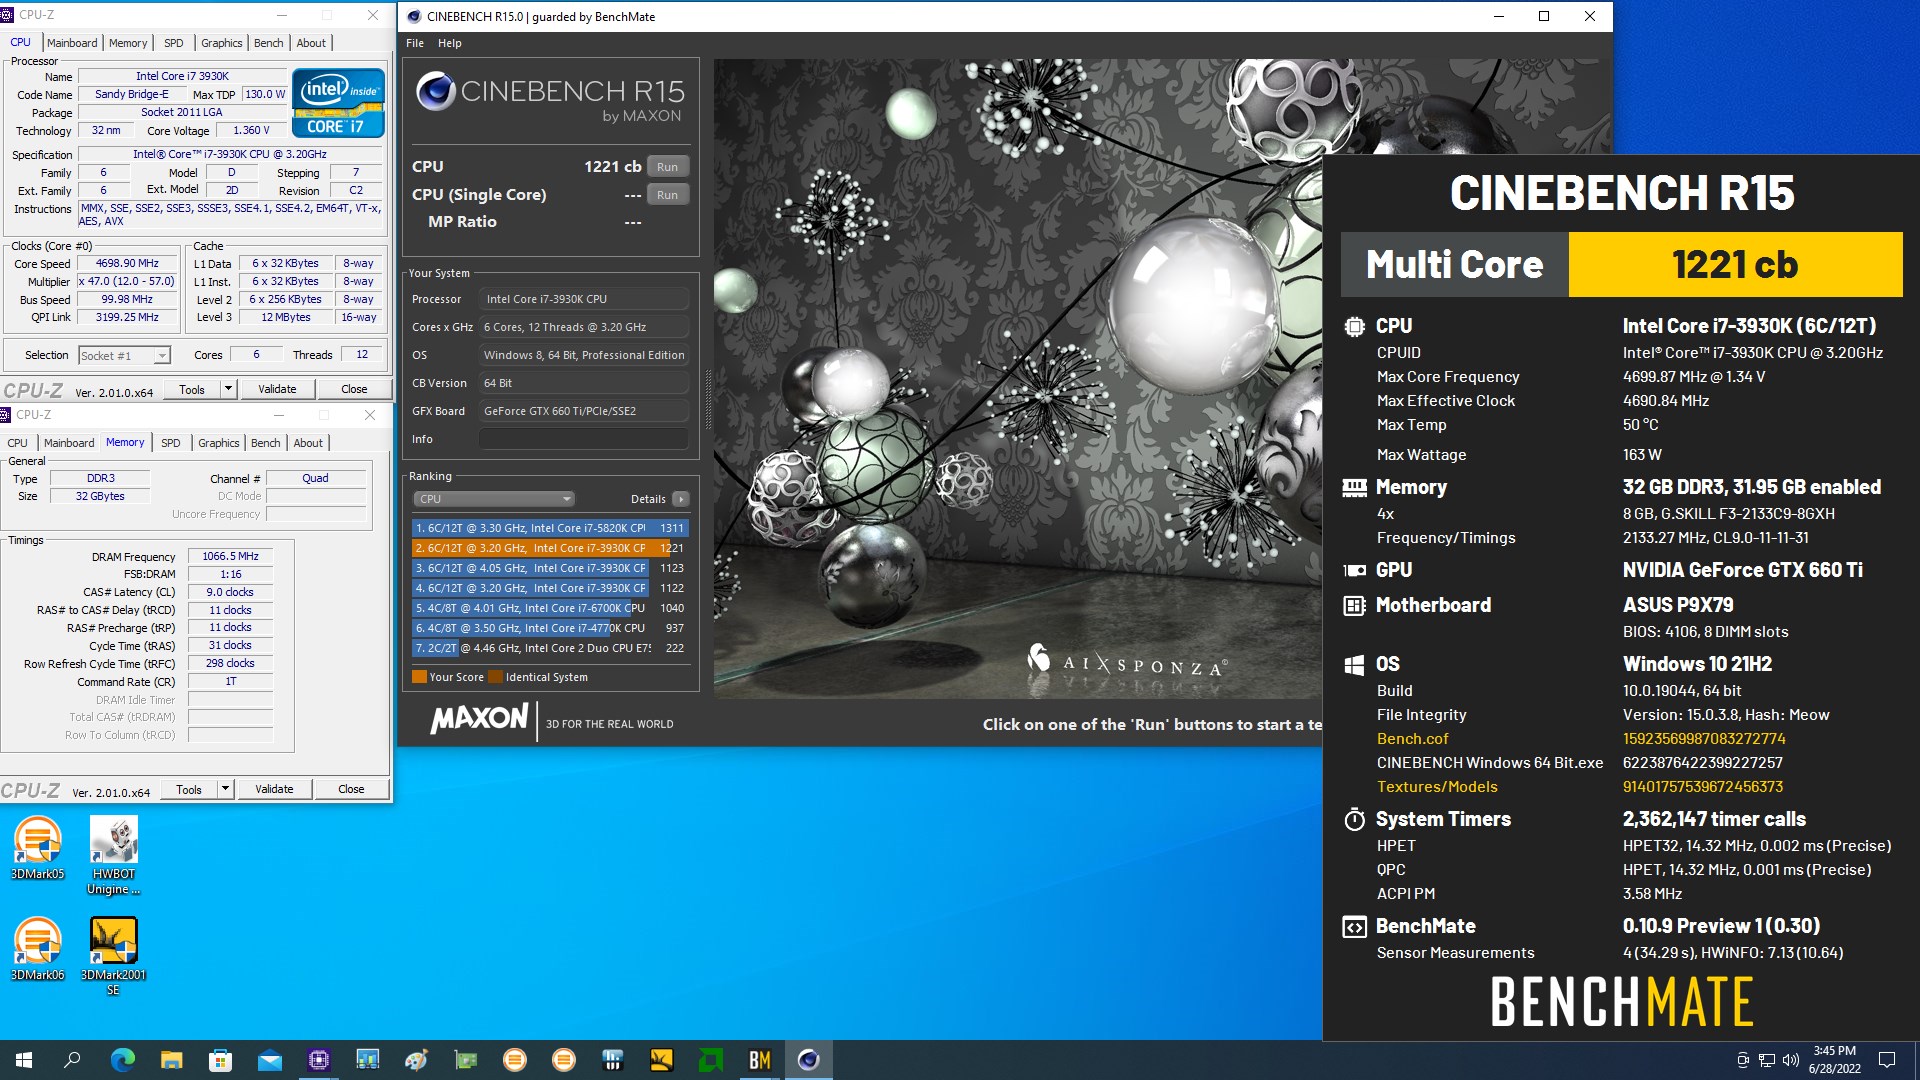The height and width of the screenshot is (1080, 1920).
Task: Click the Core Speed 4698.90 MHz value
Action: 127,264
